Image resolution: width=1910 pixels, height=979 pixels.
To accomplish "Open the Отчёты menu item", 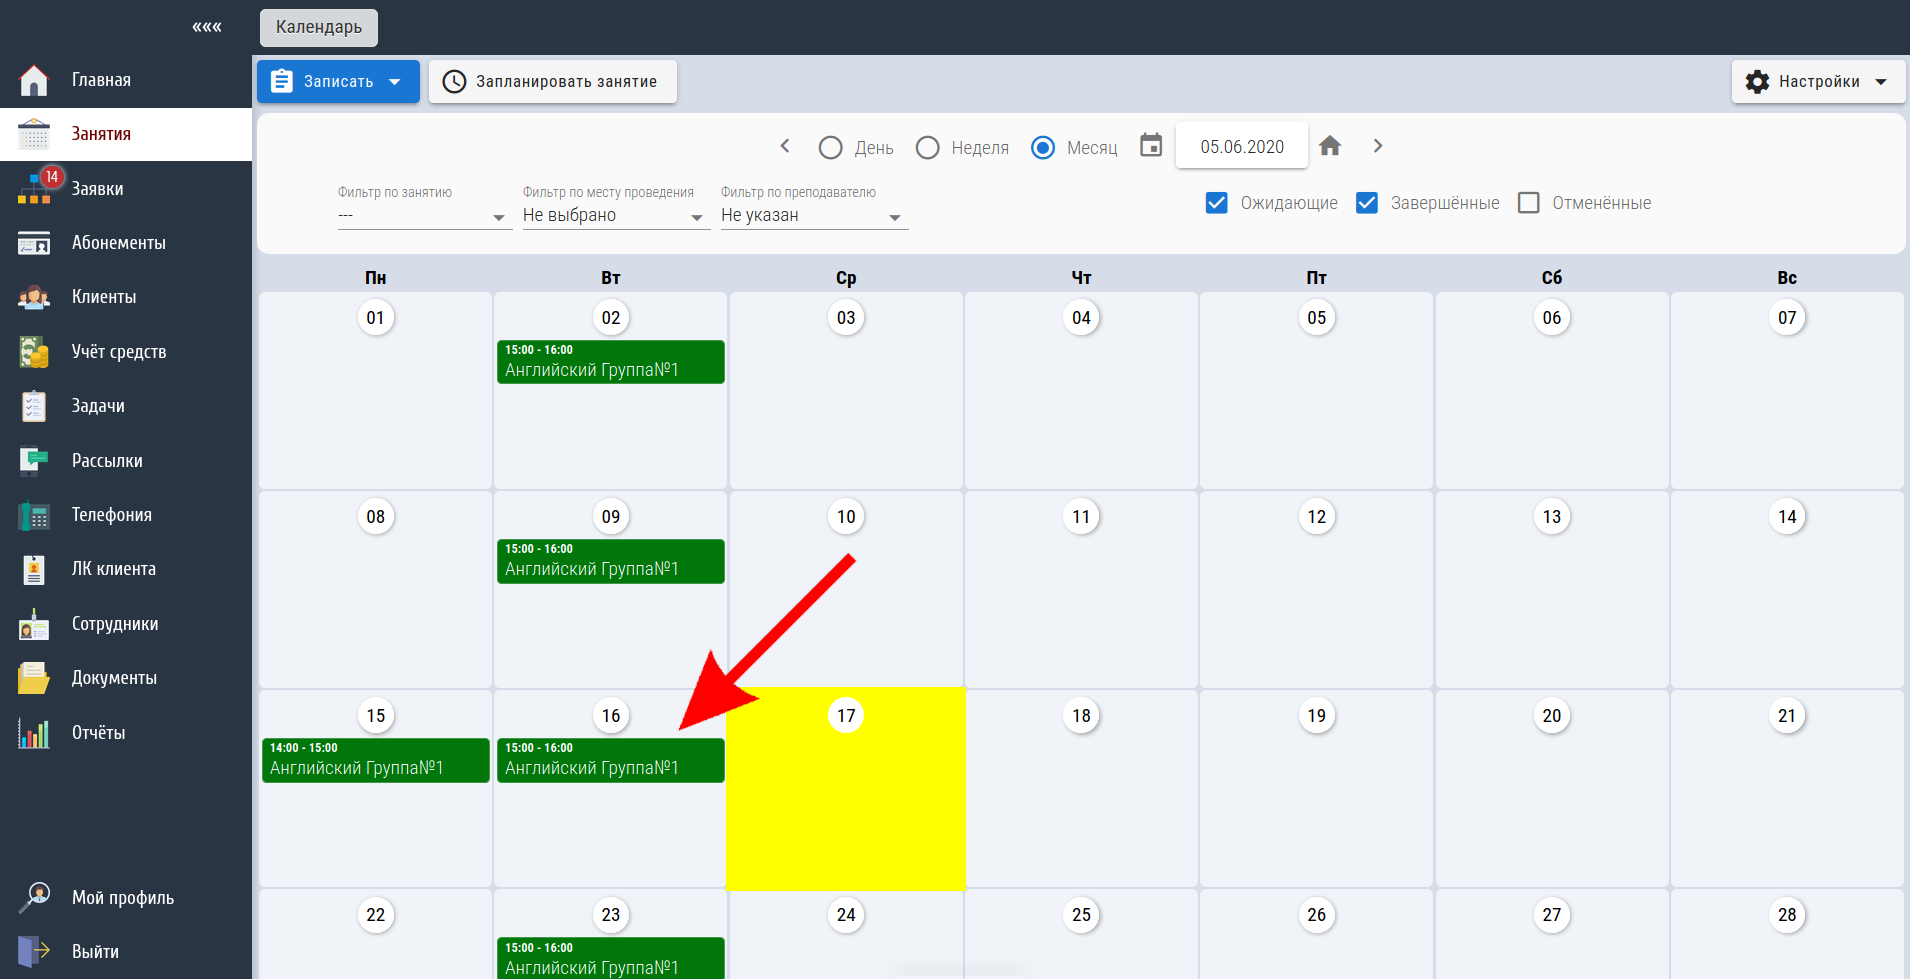I will tap(126, 733).
